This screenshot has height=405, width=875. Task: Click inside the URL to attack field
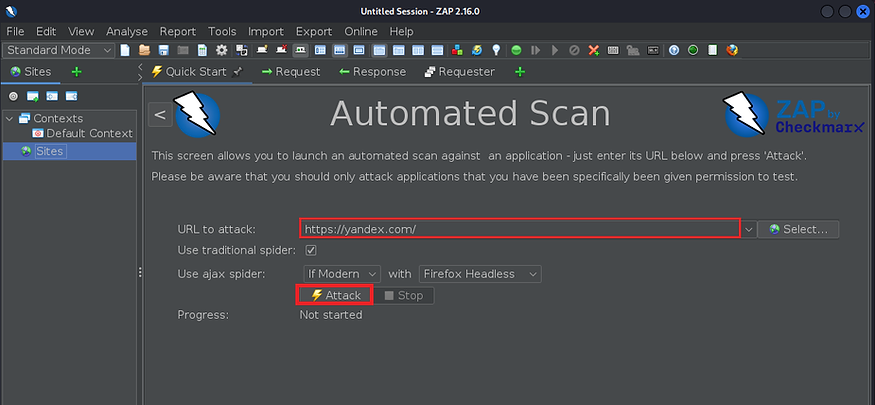(x=520, y=229)
